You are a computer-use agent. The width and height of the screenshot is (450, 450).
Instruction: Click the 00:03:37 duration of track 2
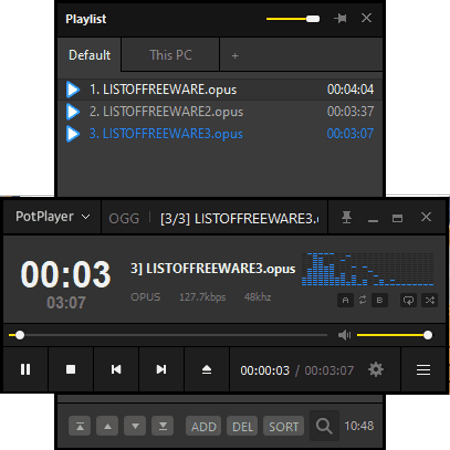350,111
